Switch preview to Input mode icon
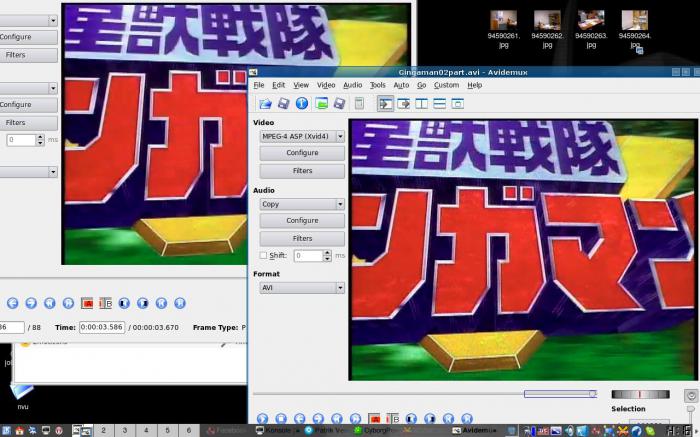Image resolution: width=700 pixels, height=437 pixels. point(385,104)
